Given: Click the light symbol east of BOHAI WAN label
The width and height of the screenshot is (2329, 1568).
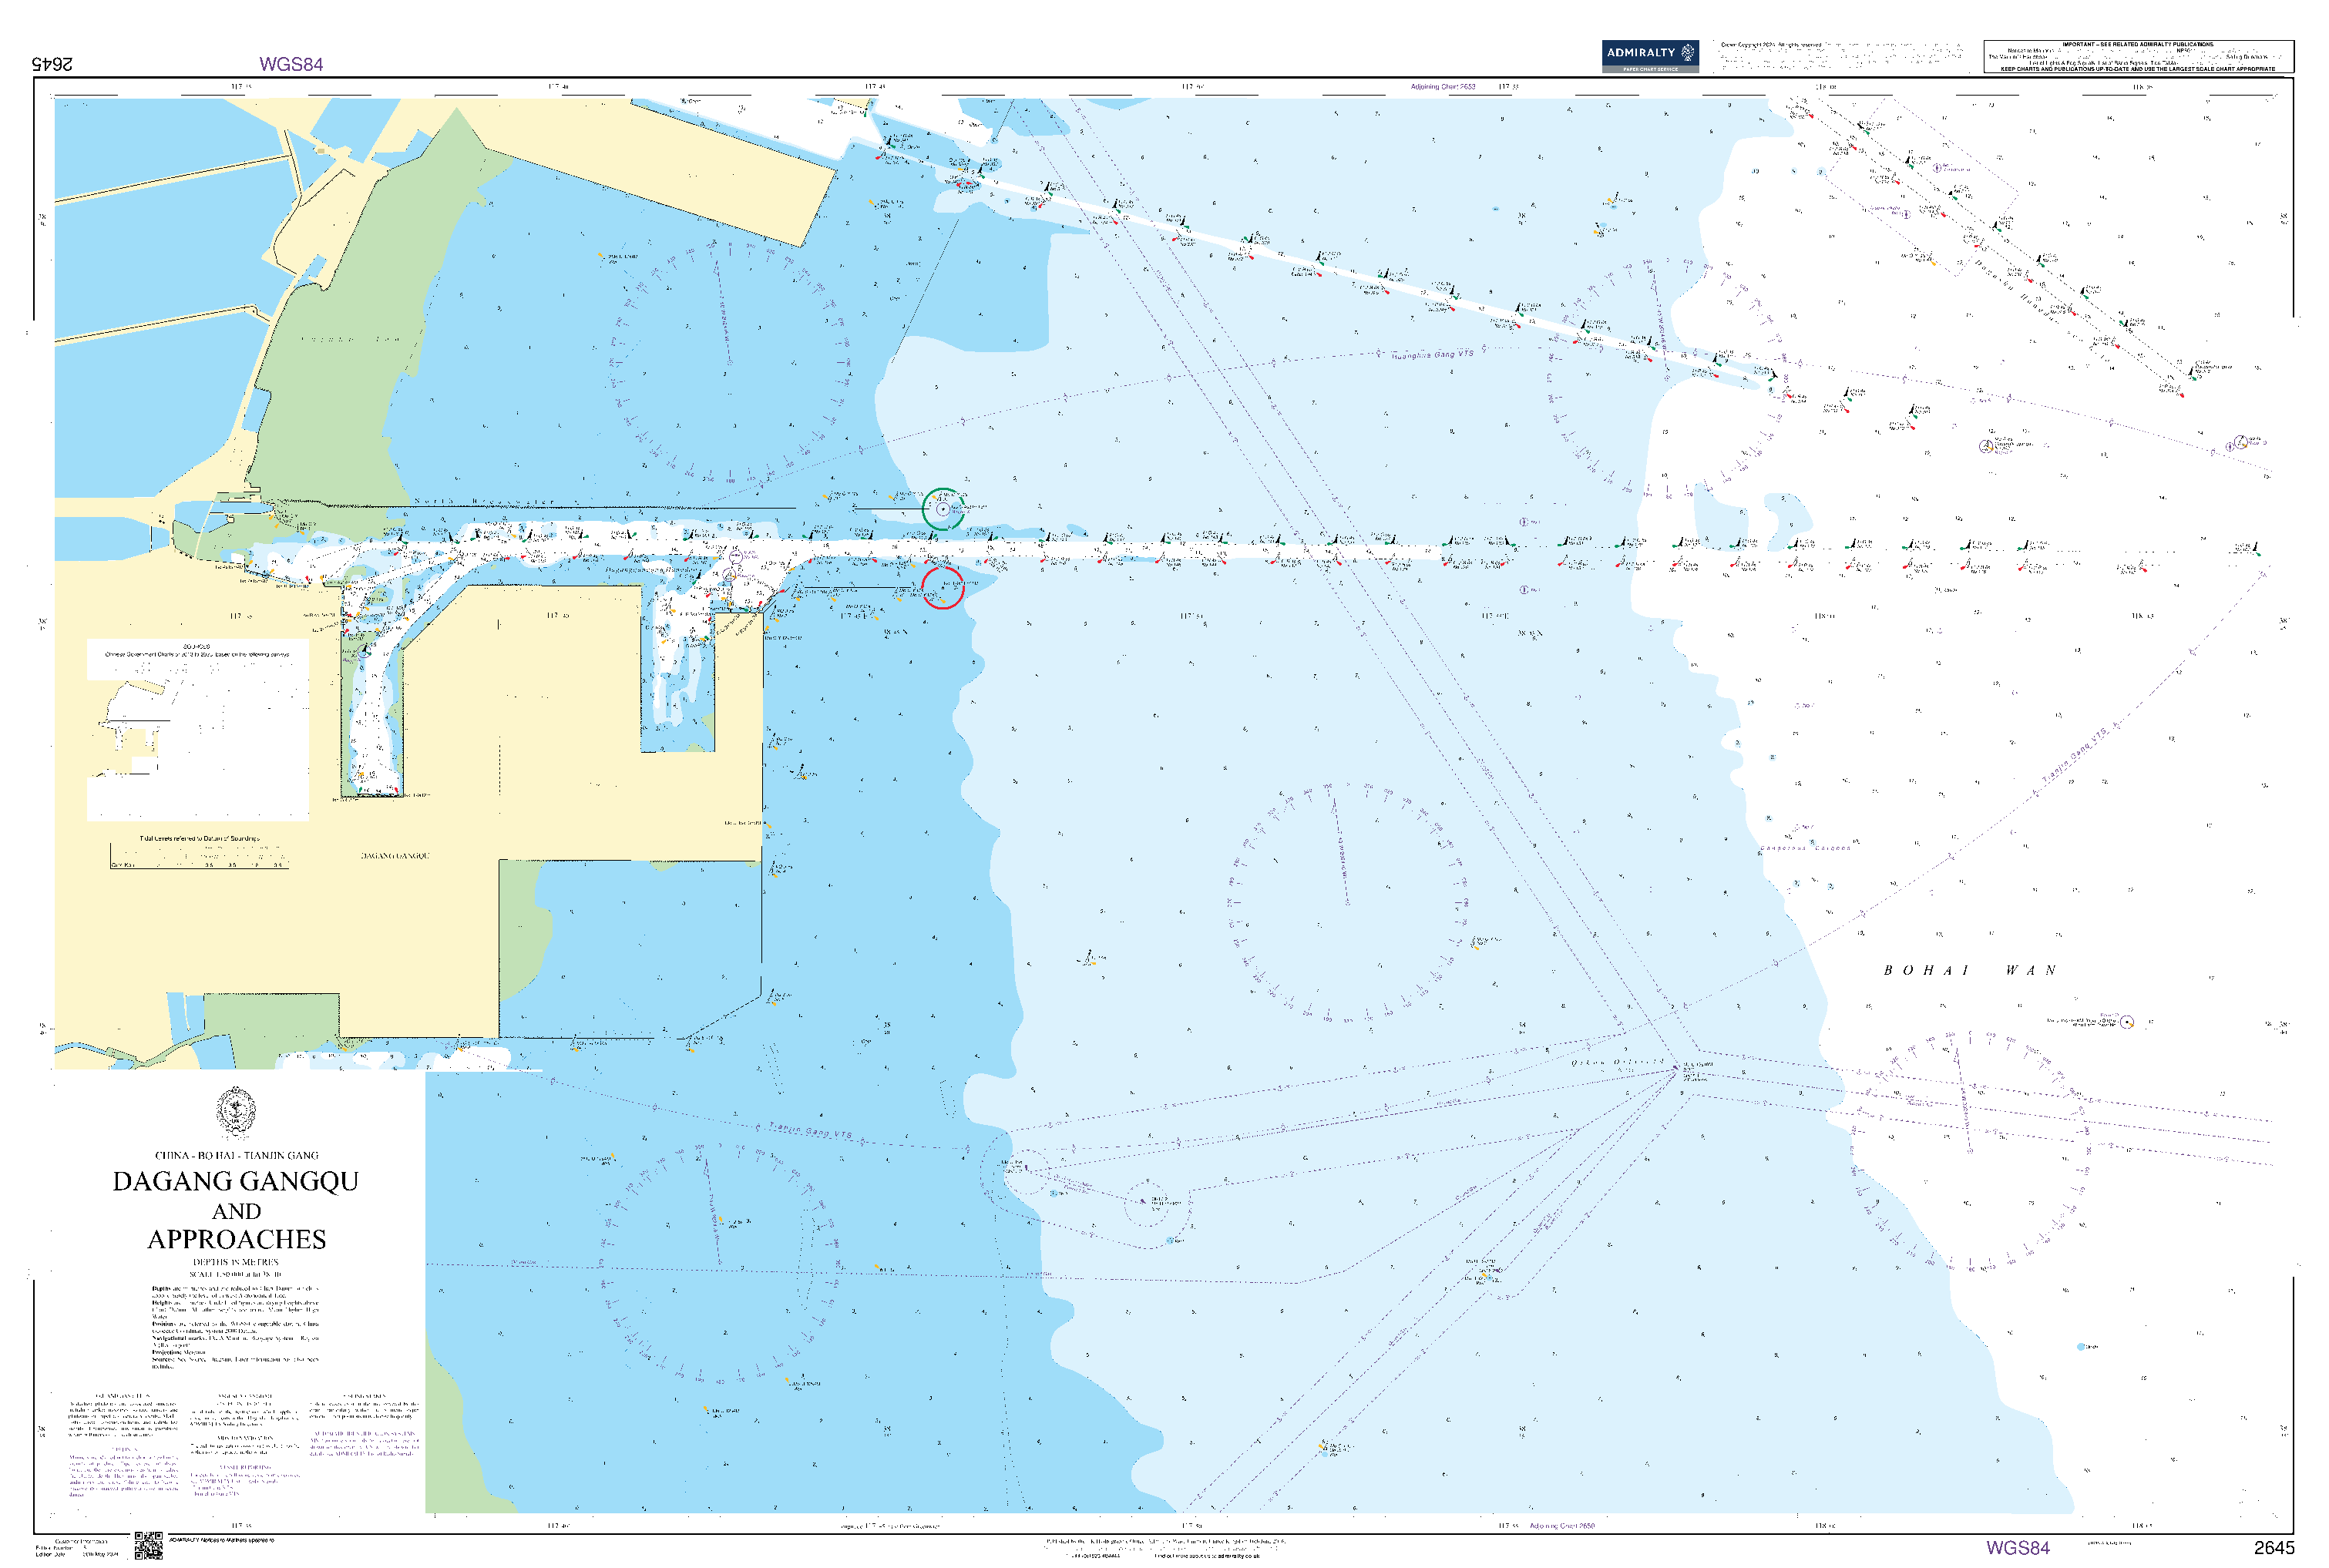Looking at the screenshot, I should (2127, 1022).
